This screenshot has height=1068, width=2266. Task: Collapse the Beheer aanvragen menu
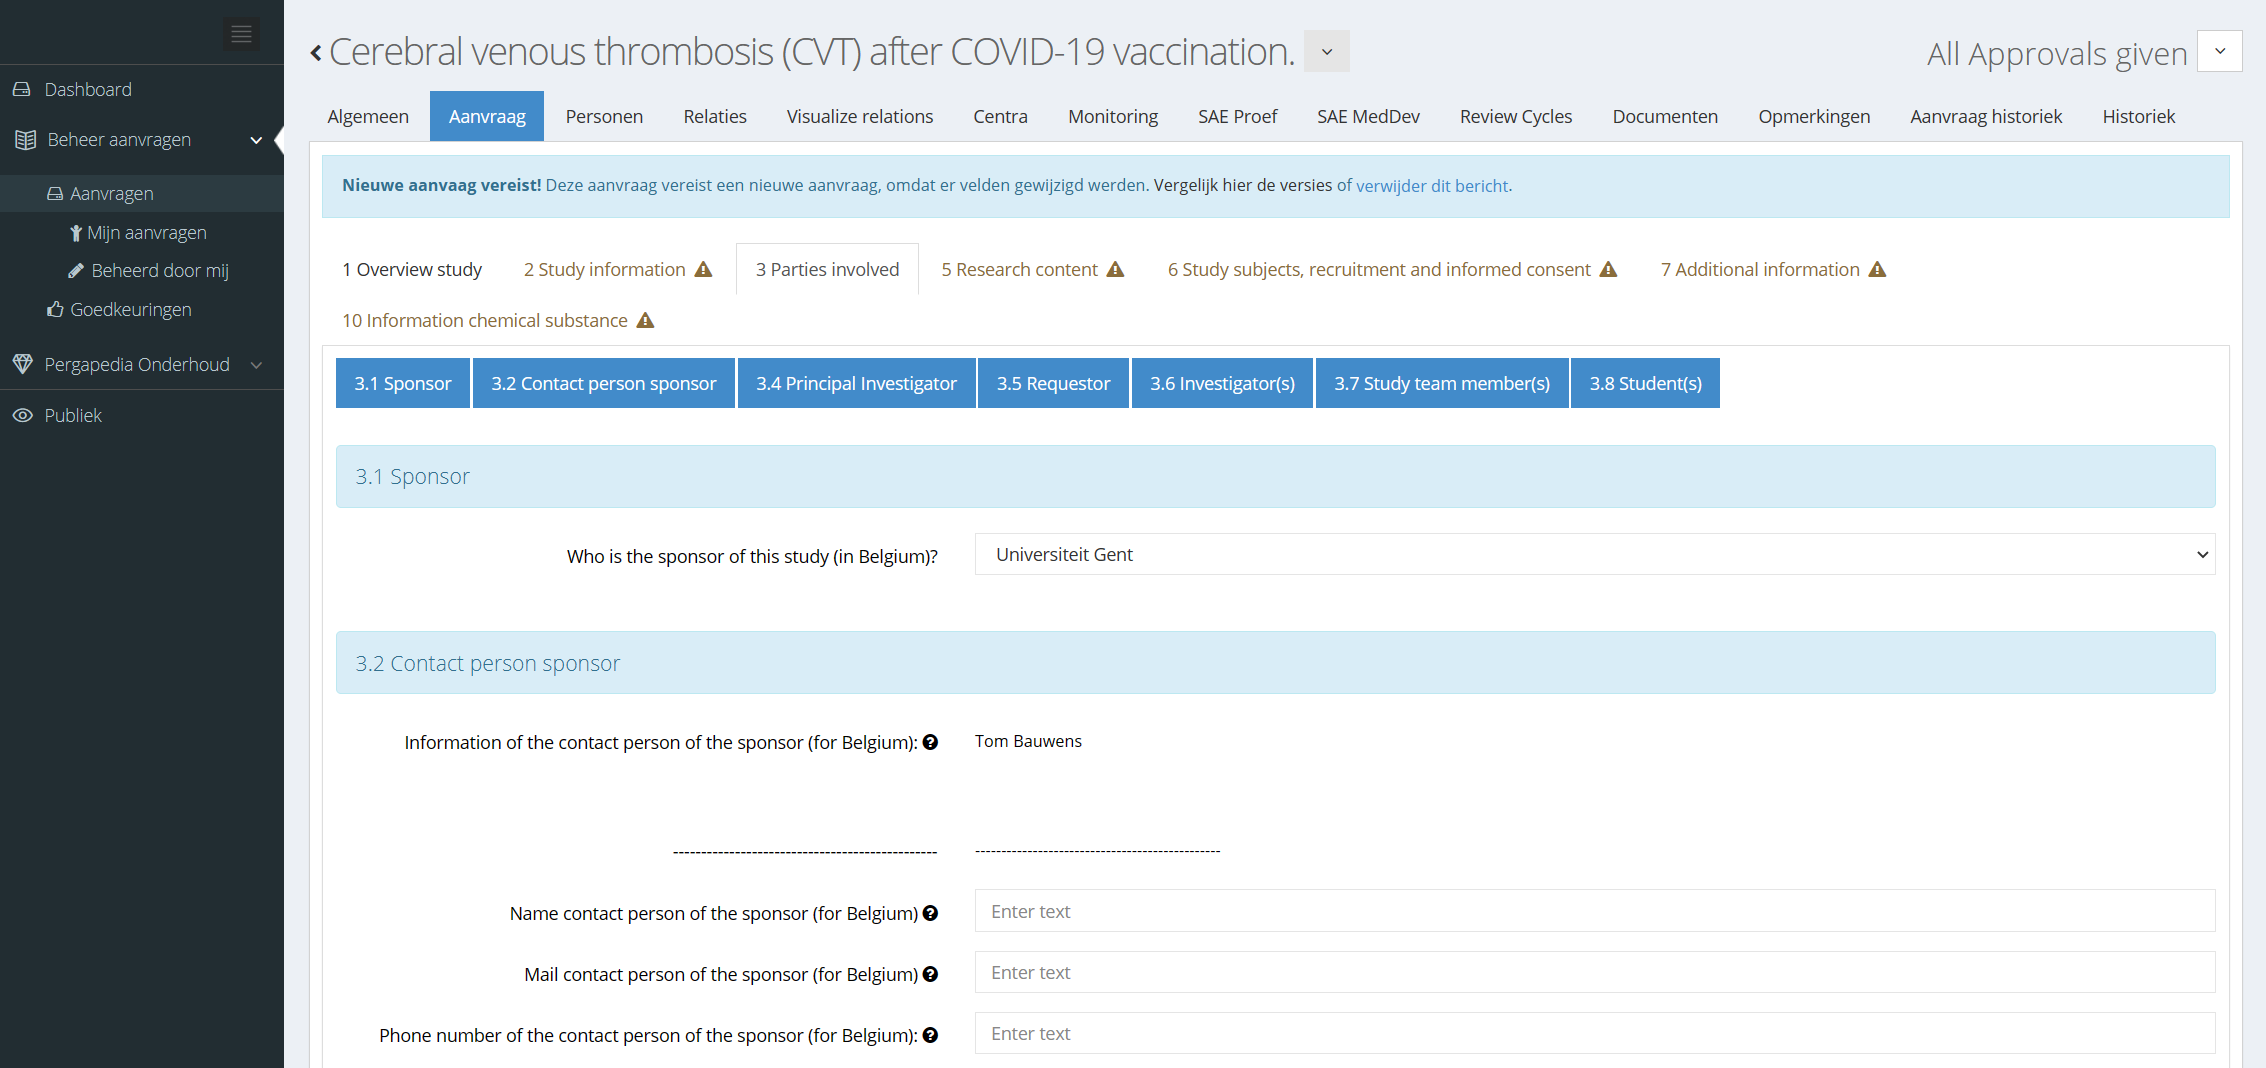click(x=256, y=140)
